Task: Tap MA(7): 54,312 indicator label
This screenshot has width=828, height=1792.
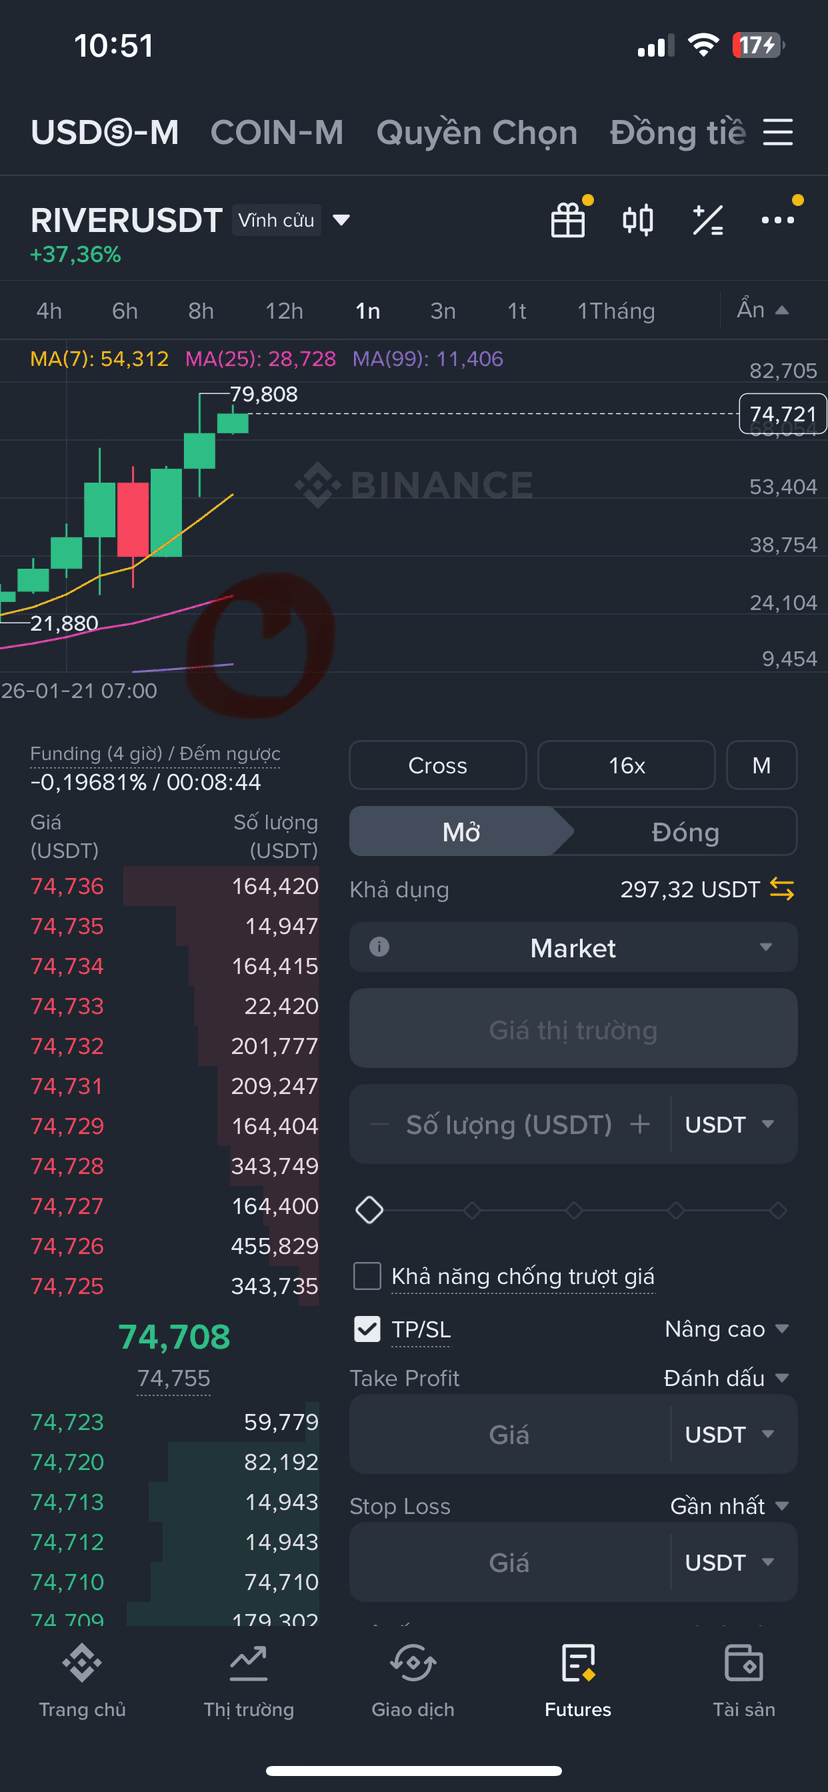Action: tap(99, 359)
